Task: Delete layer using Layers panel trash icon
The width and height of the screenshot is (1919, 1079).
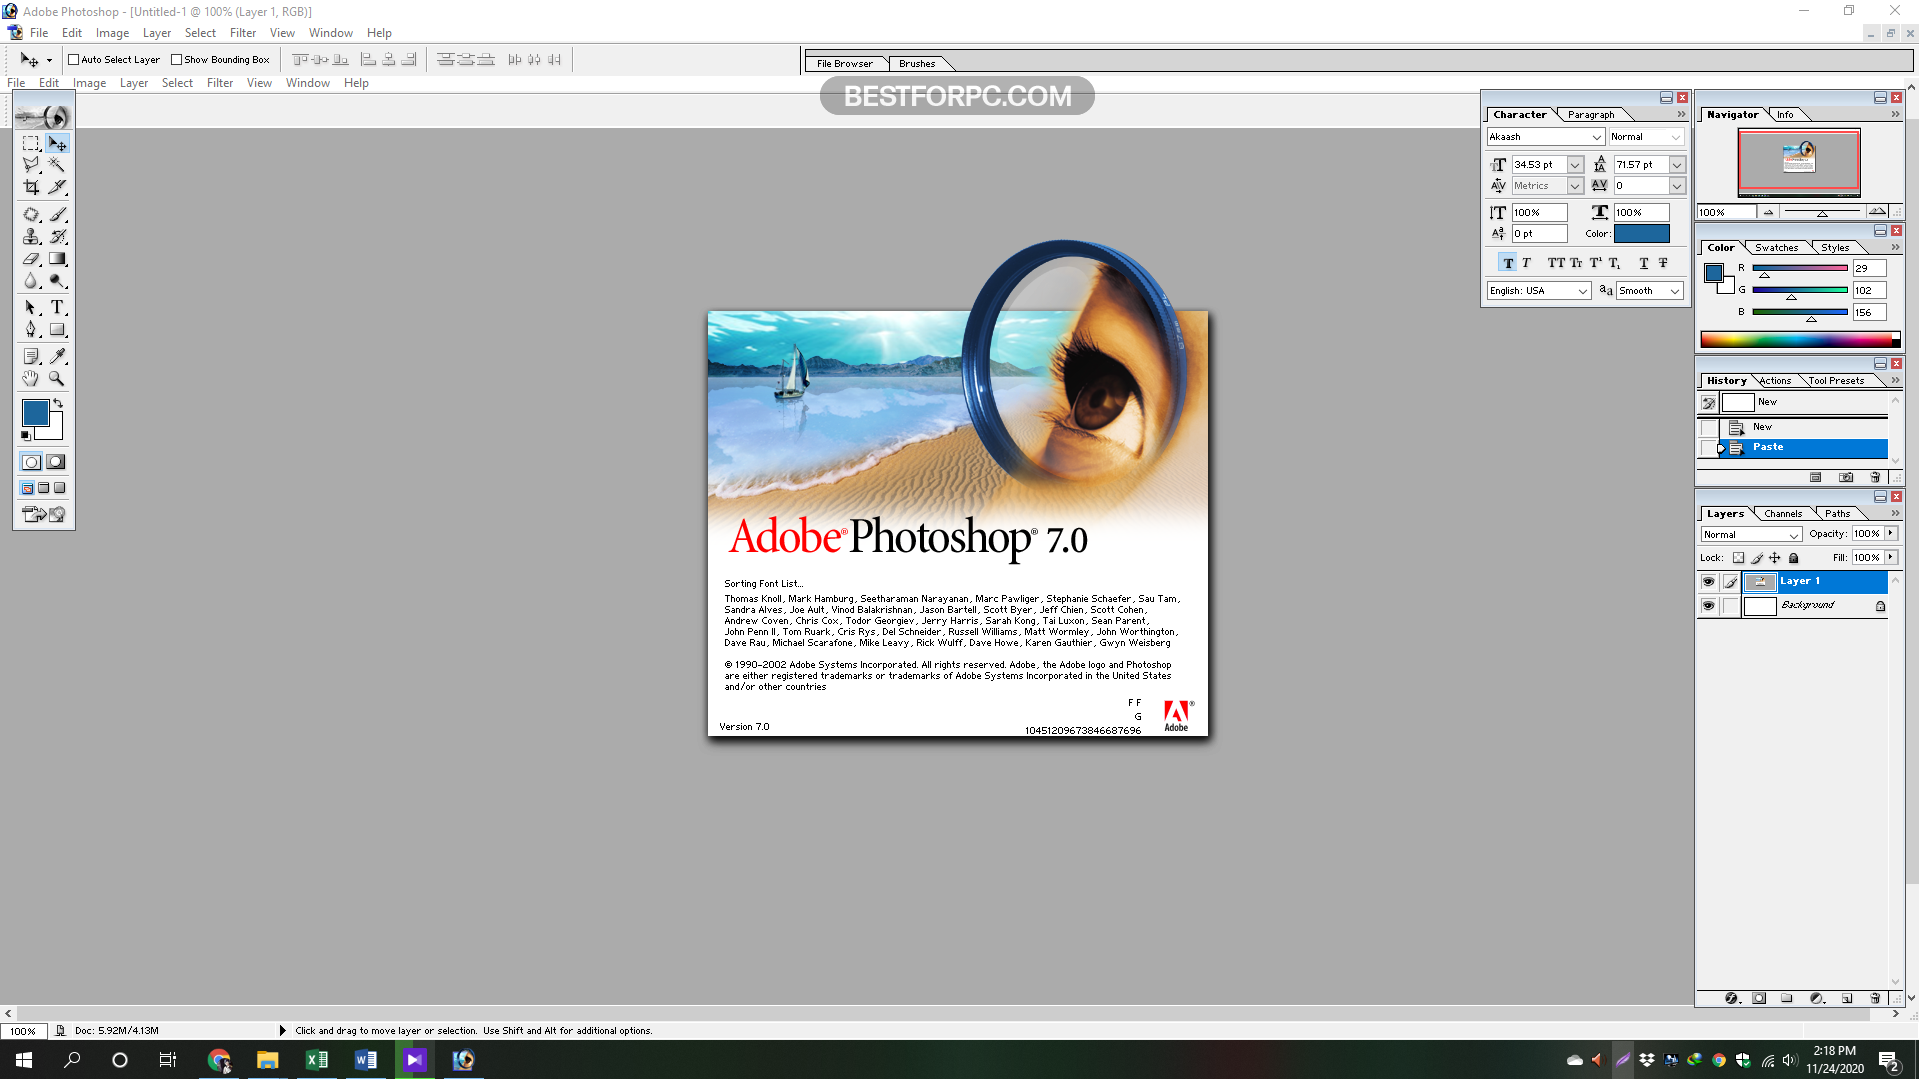Action: (x=1875, y=998)
